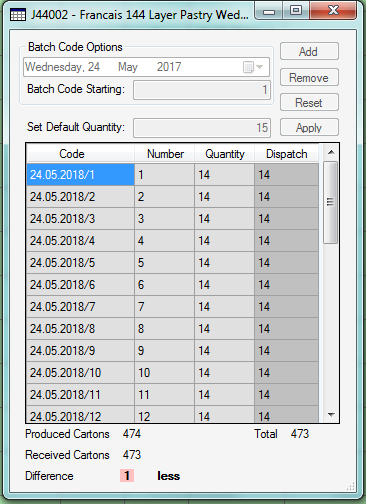This screenshot has width=366, height=504.
Task: Click the scrollbar up arrow
Action: click(x=331, y=152)
